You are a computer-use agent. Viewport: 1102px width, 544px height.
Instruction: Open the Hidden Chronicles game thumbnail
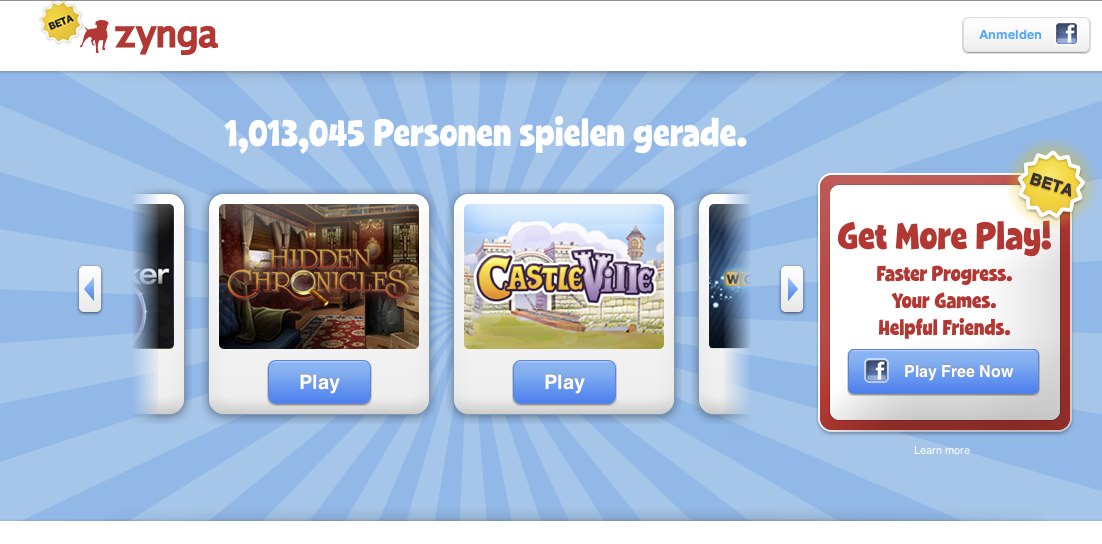coord(319,276)
